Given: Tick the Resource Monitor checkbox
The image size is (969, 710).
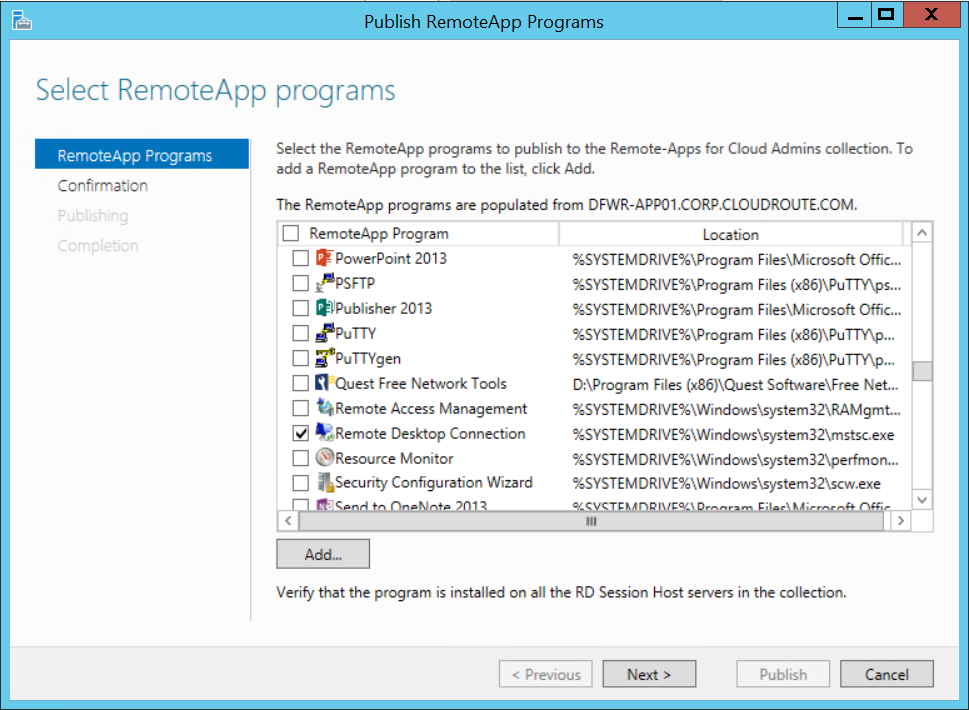Looking at the screenshot, I should pos(300,458).
